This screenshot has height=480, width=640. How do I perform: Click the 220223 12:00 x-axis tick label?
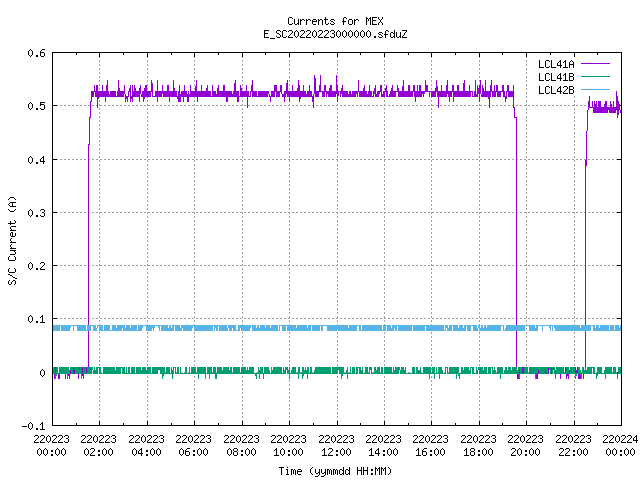336,446
